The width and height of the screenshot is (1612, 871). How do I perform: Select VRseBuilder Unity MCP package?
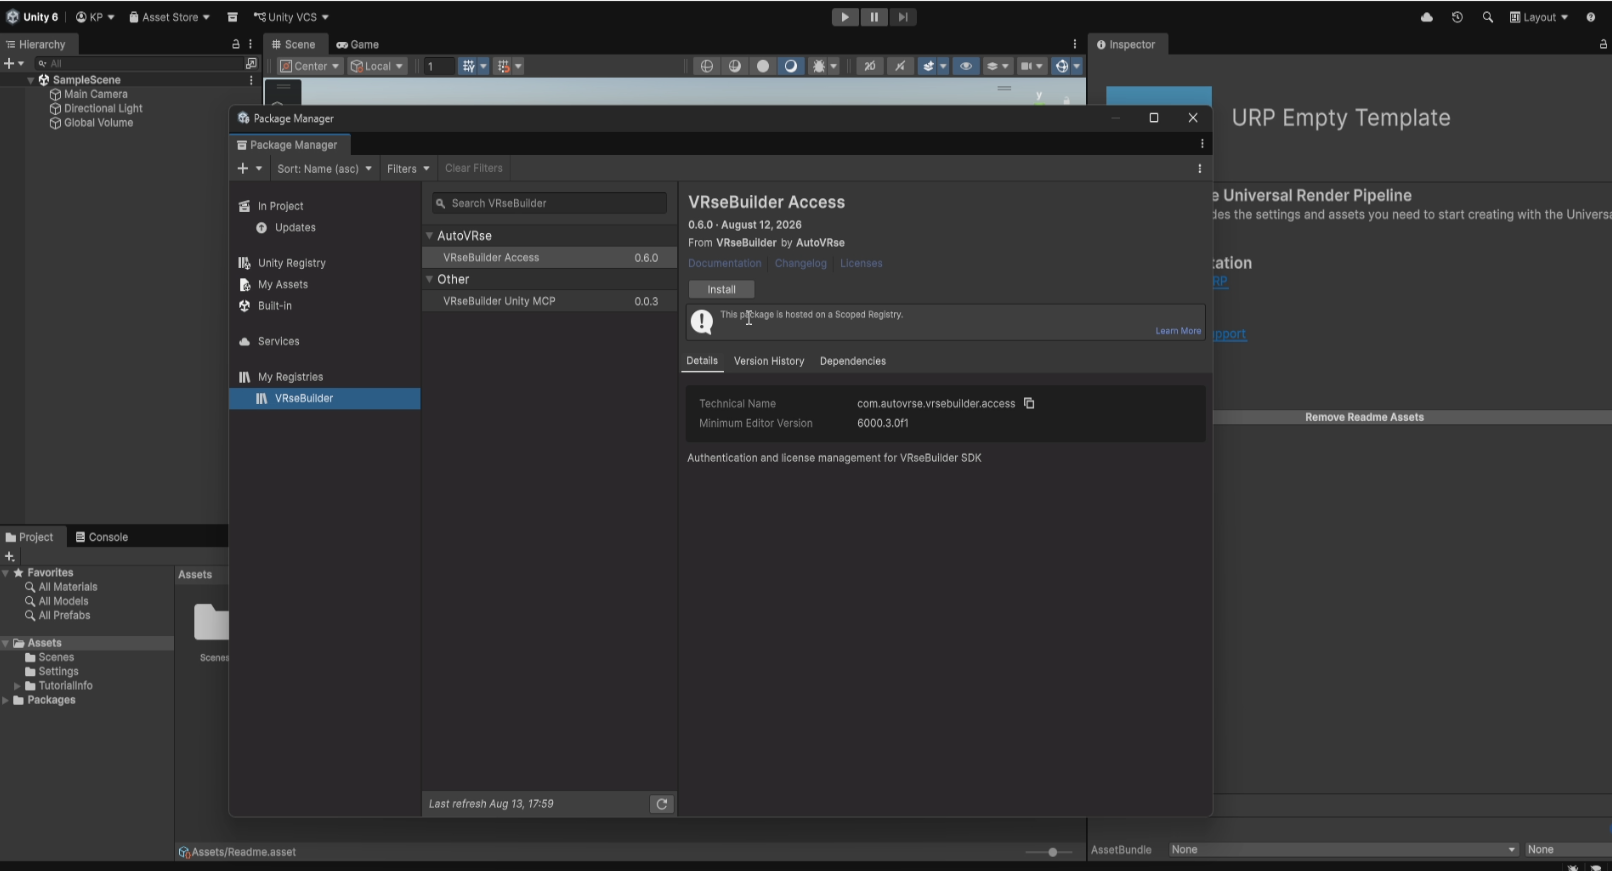click(549, 301)
